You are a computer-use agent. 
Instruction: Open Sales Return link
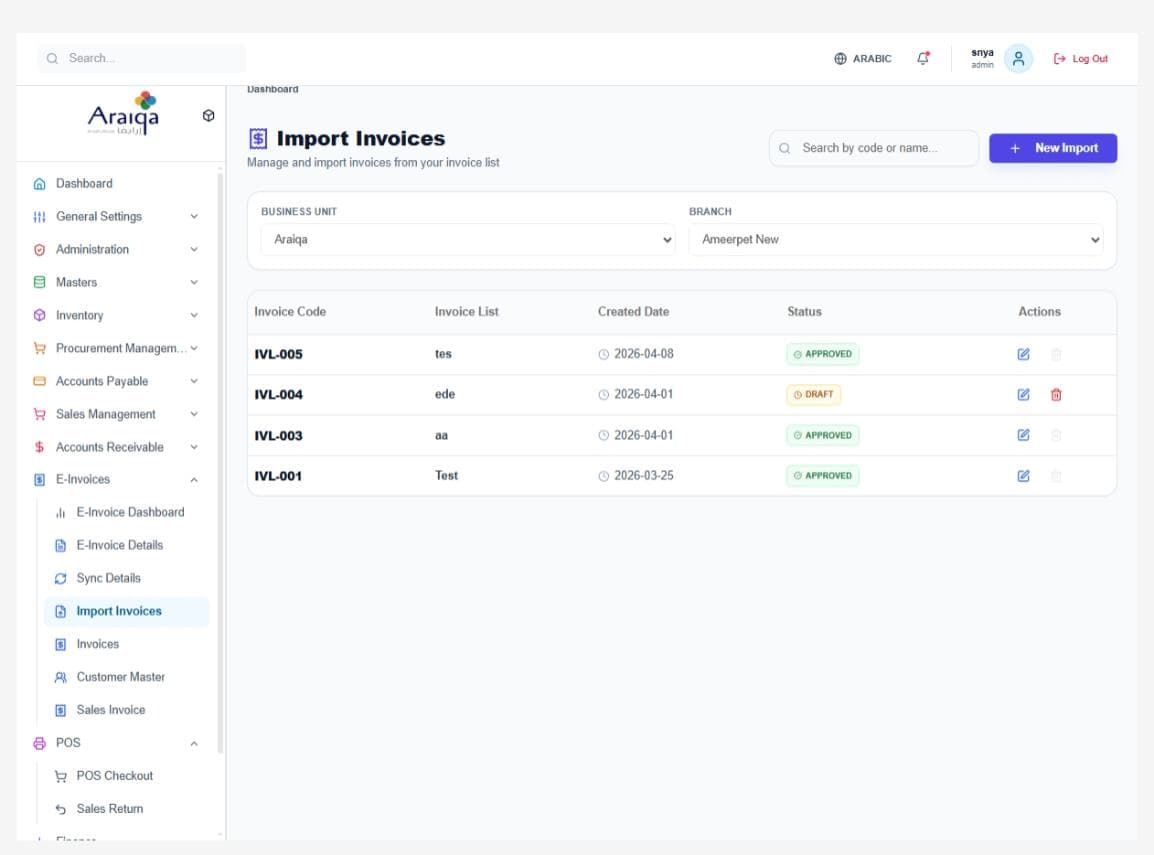click(x=127, y=809)
